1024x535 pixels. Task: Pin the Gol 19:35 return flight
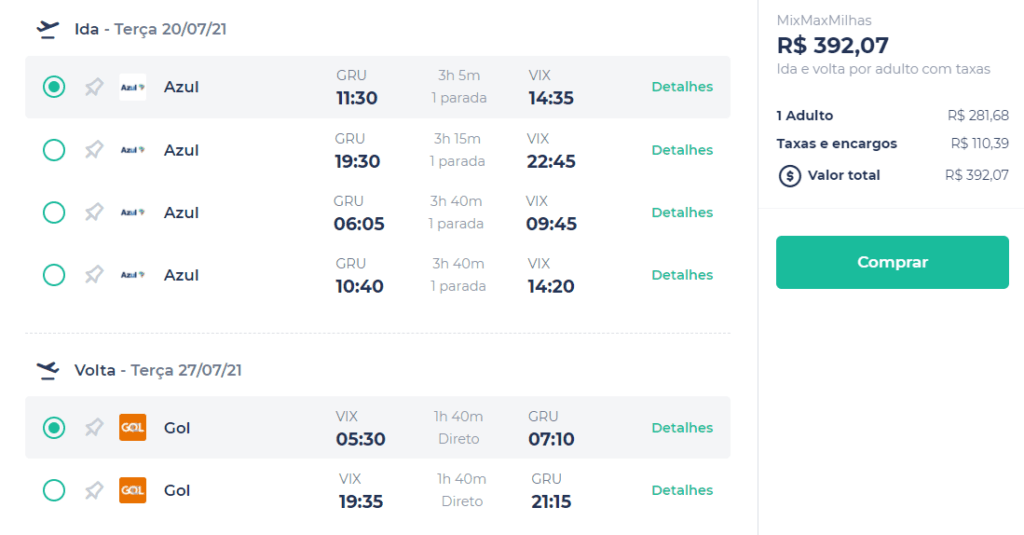94,491
